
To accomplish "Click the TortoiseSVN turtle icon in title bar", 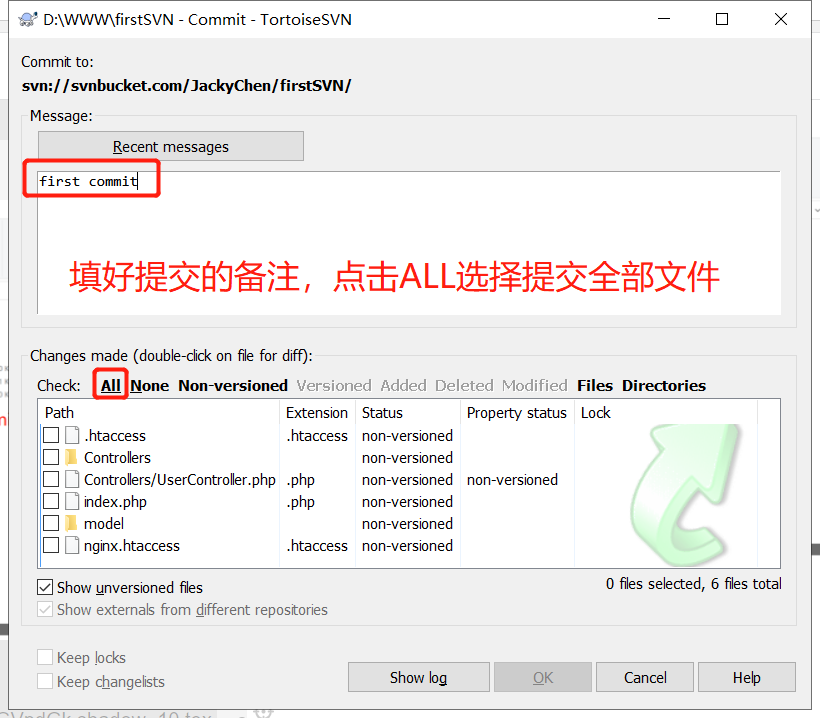I will click(28, 19).
